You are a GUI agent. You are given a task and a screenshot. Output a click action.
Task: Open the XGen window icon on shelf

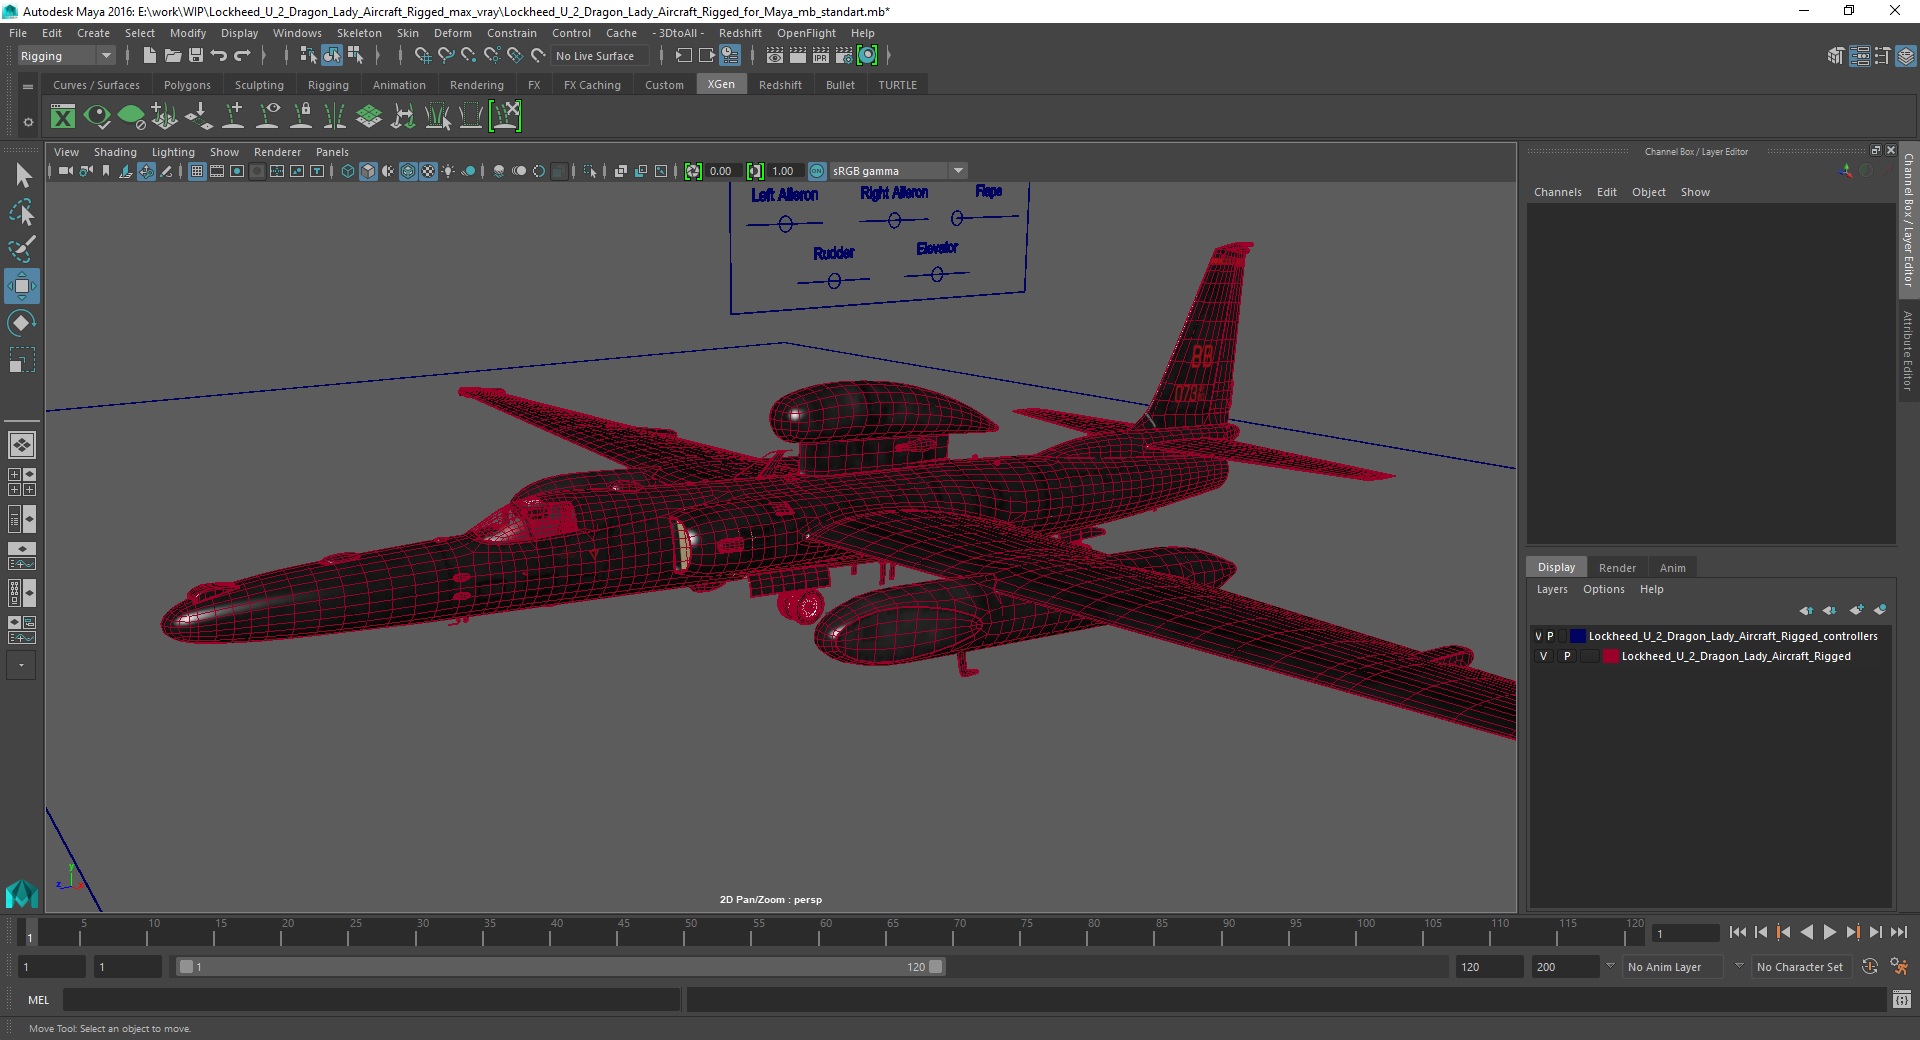(x=63, y=117)
